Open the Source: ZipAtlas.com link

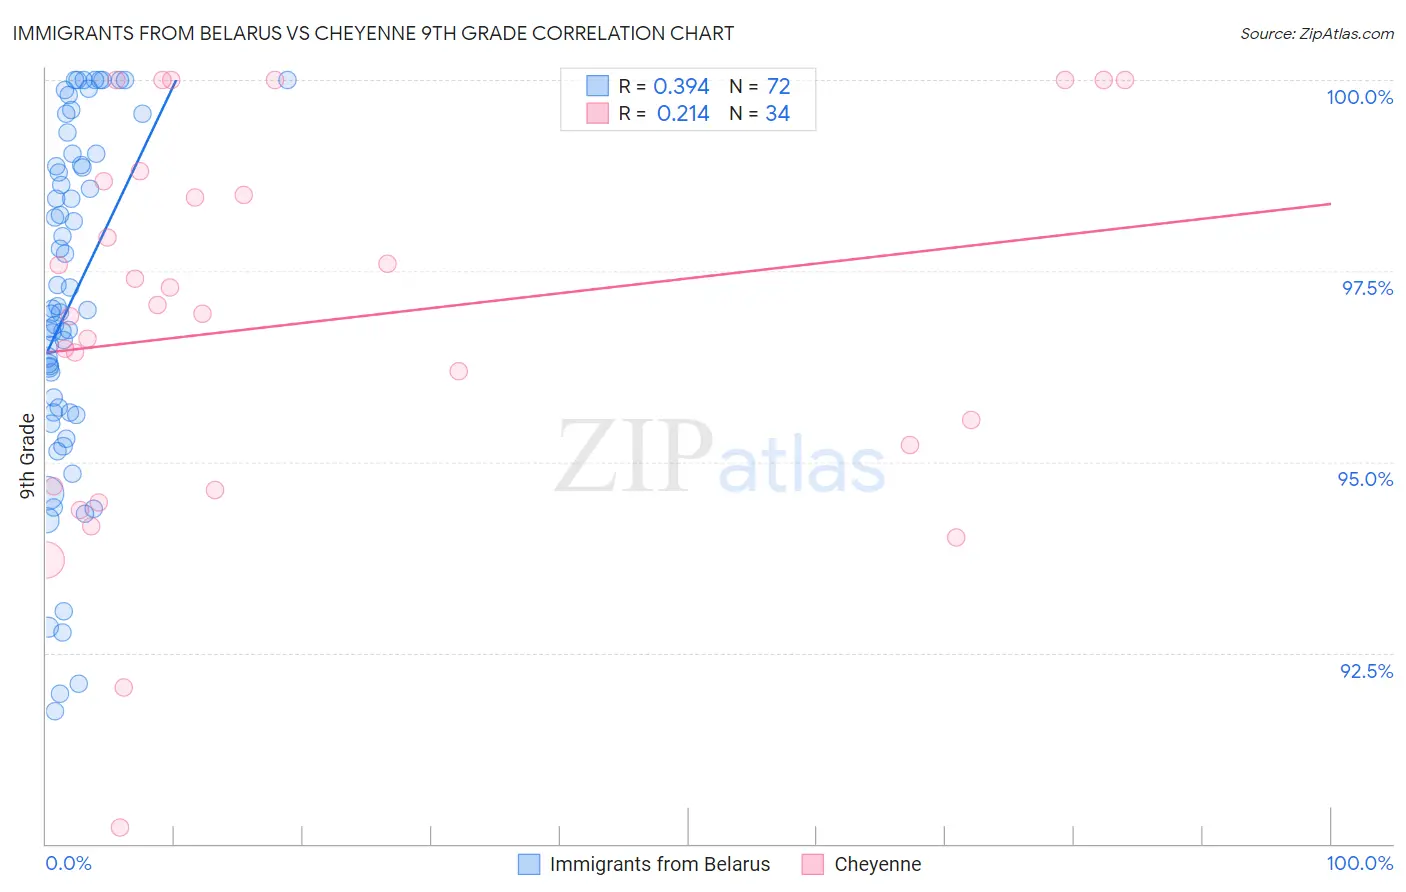pyautogui.click(x=1317, y=33)
